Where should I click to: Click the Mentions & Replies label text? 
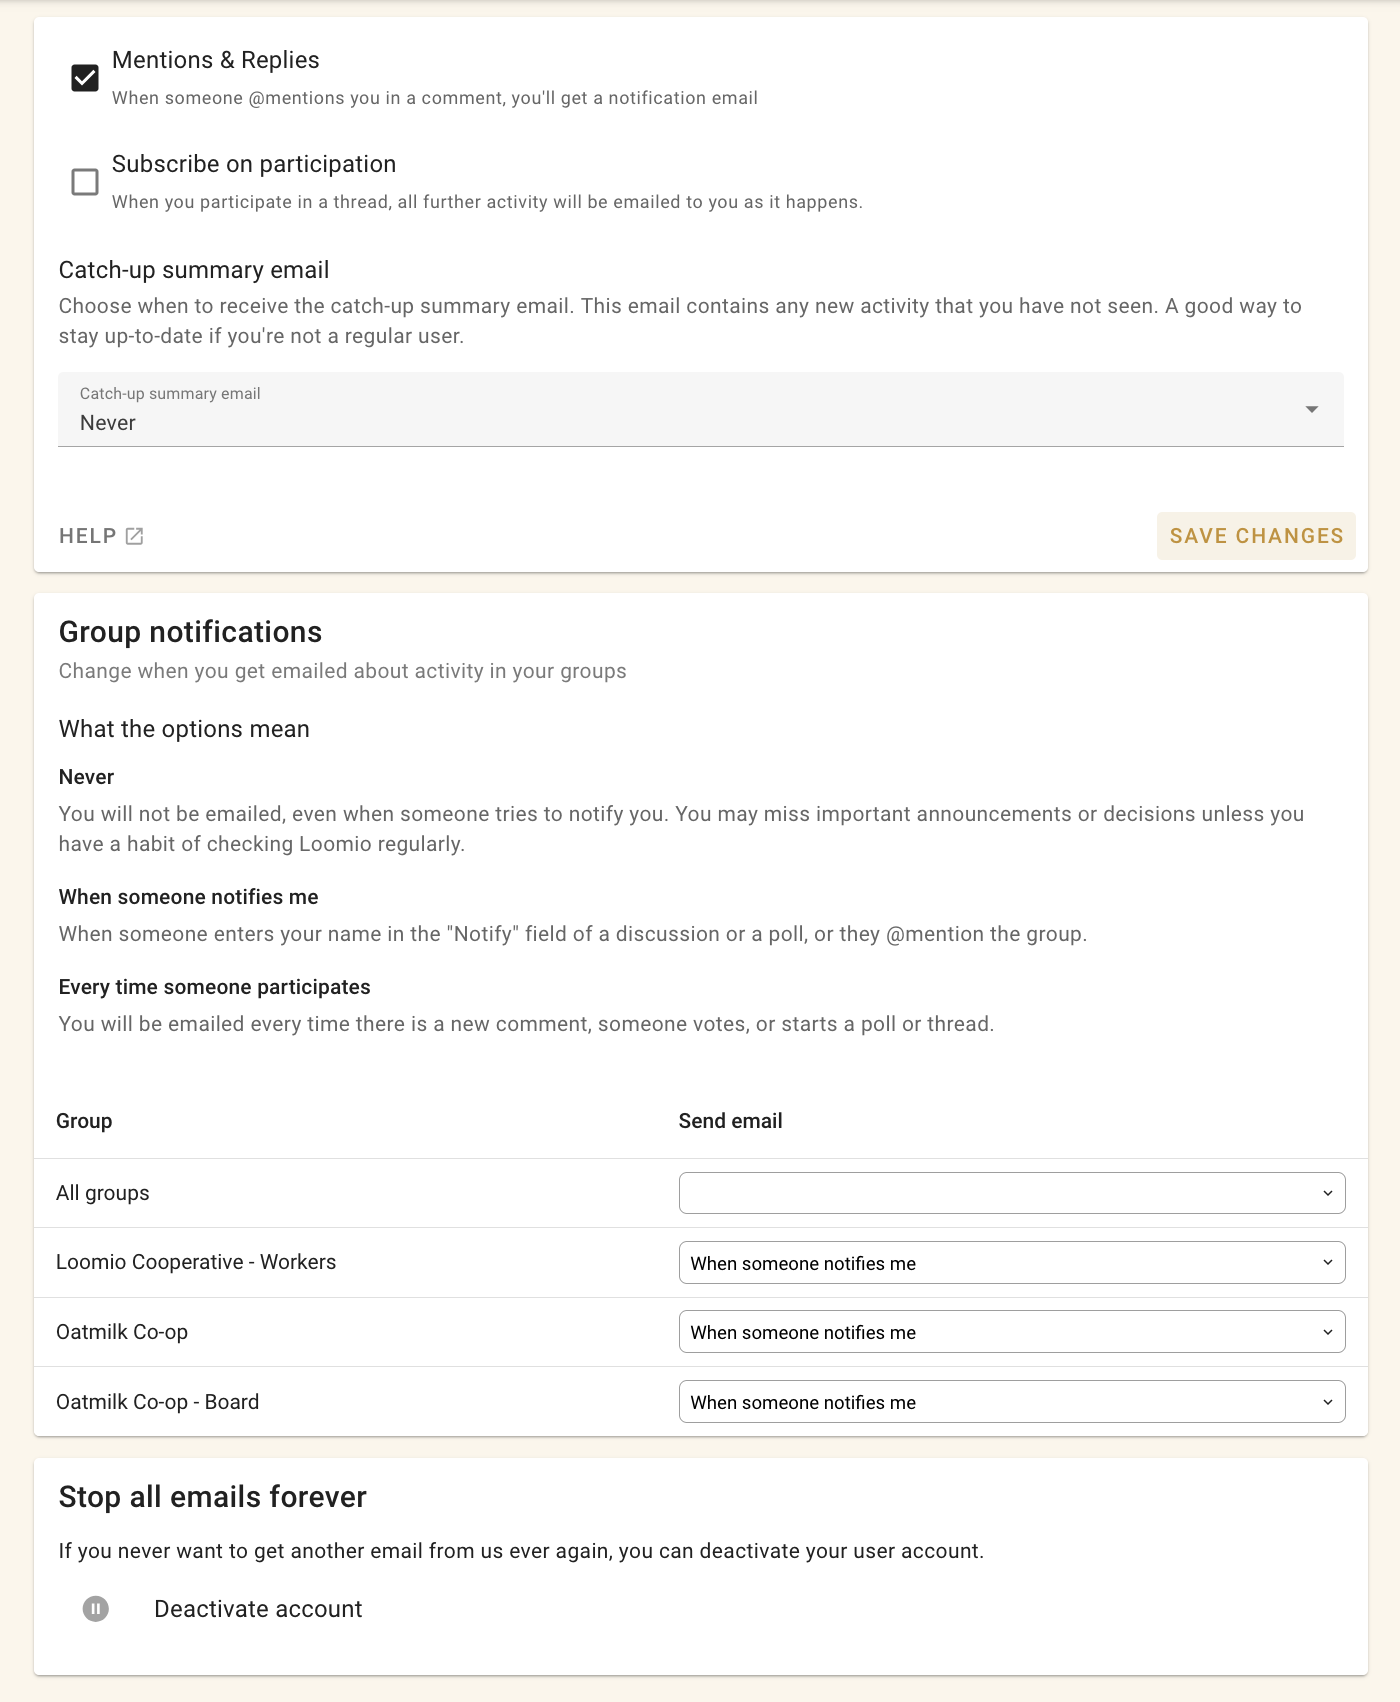[x=216, y=60]
